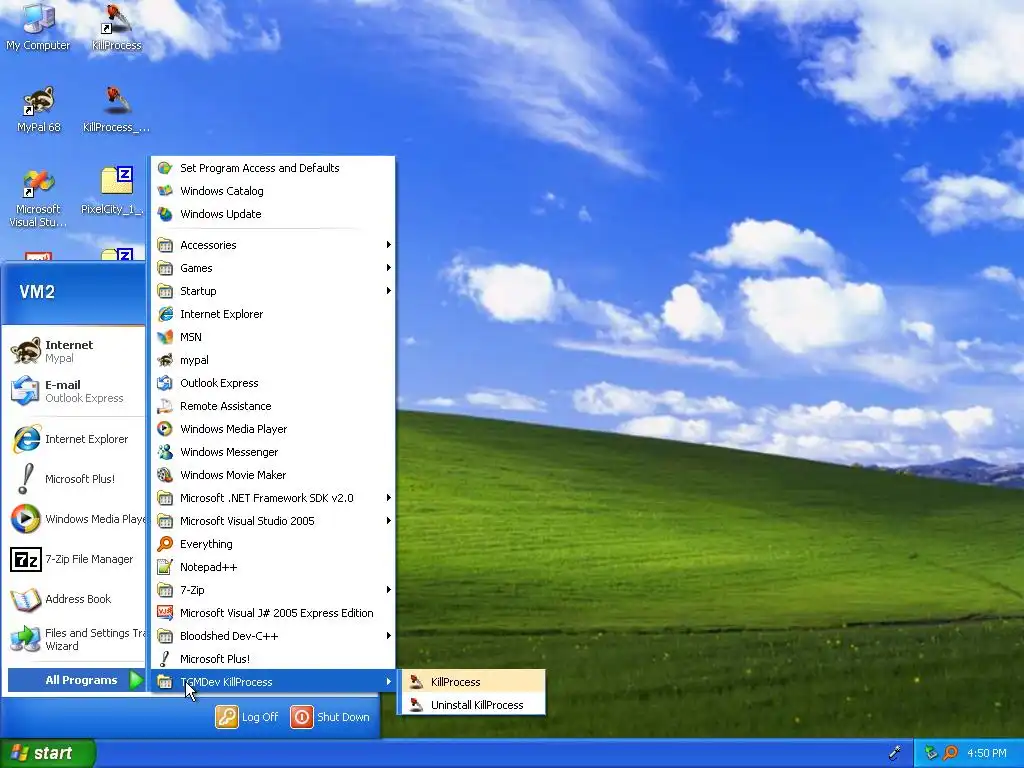1024x768 pixels.
Task: Click the Windows Update icon
Action: click(x=165, y=214)
